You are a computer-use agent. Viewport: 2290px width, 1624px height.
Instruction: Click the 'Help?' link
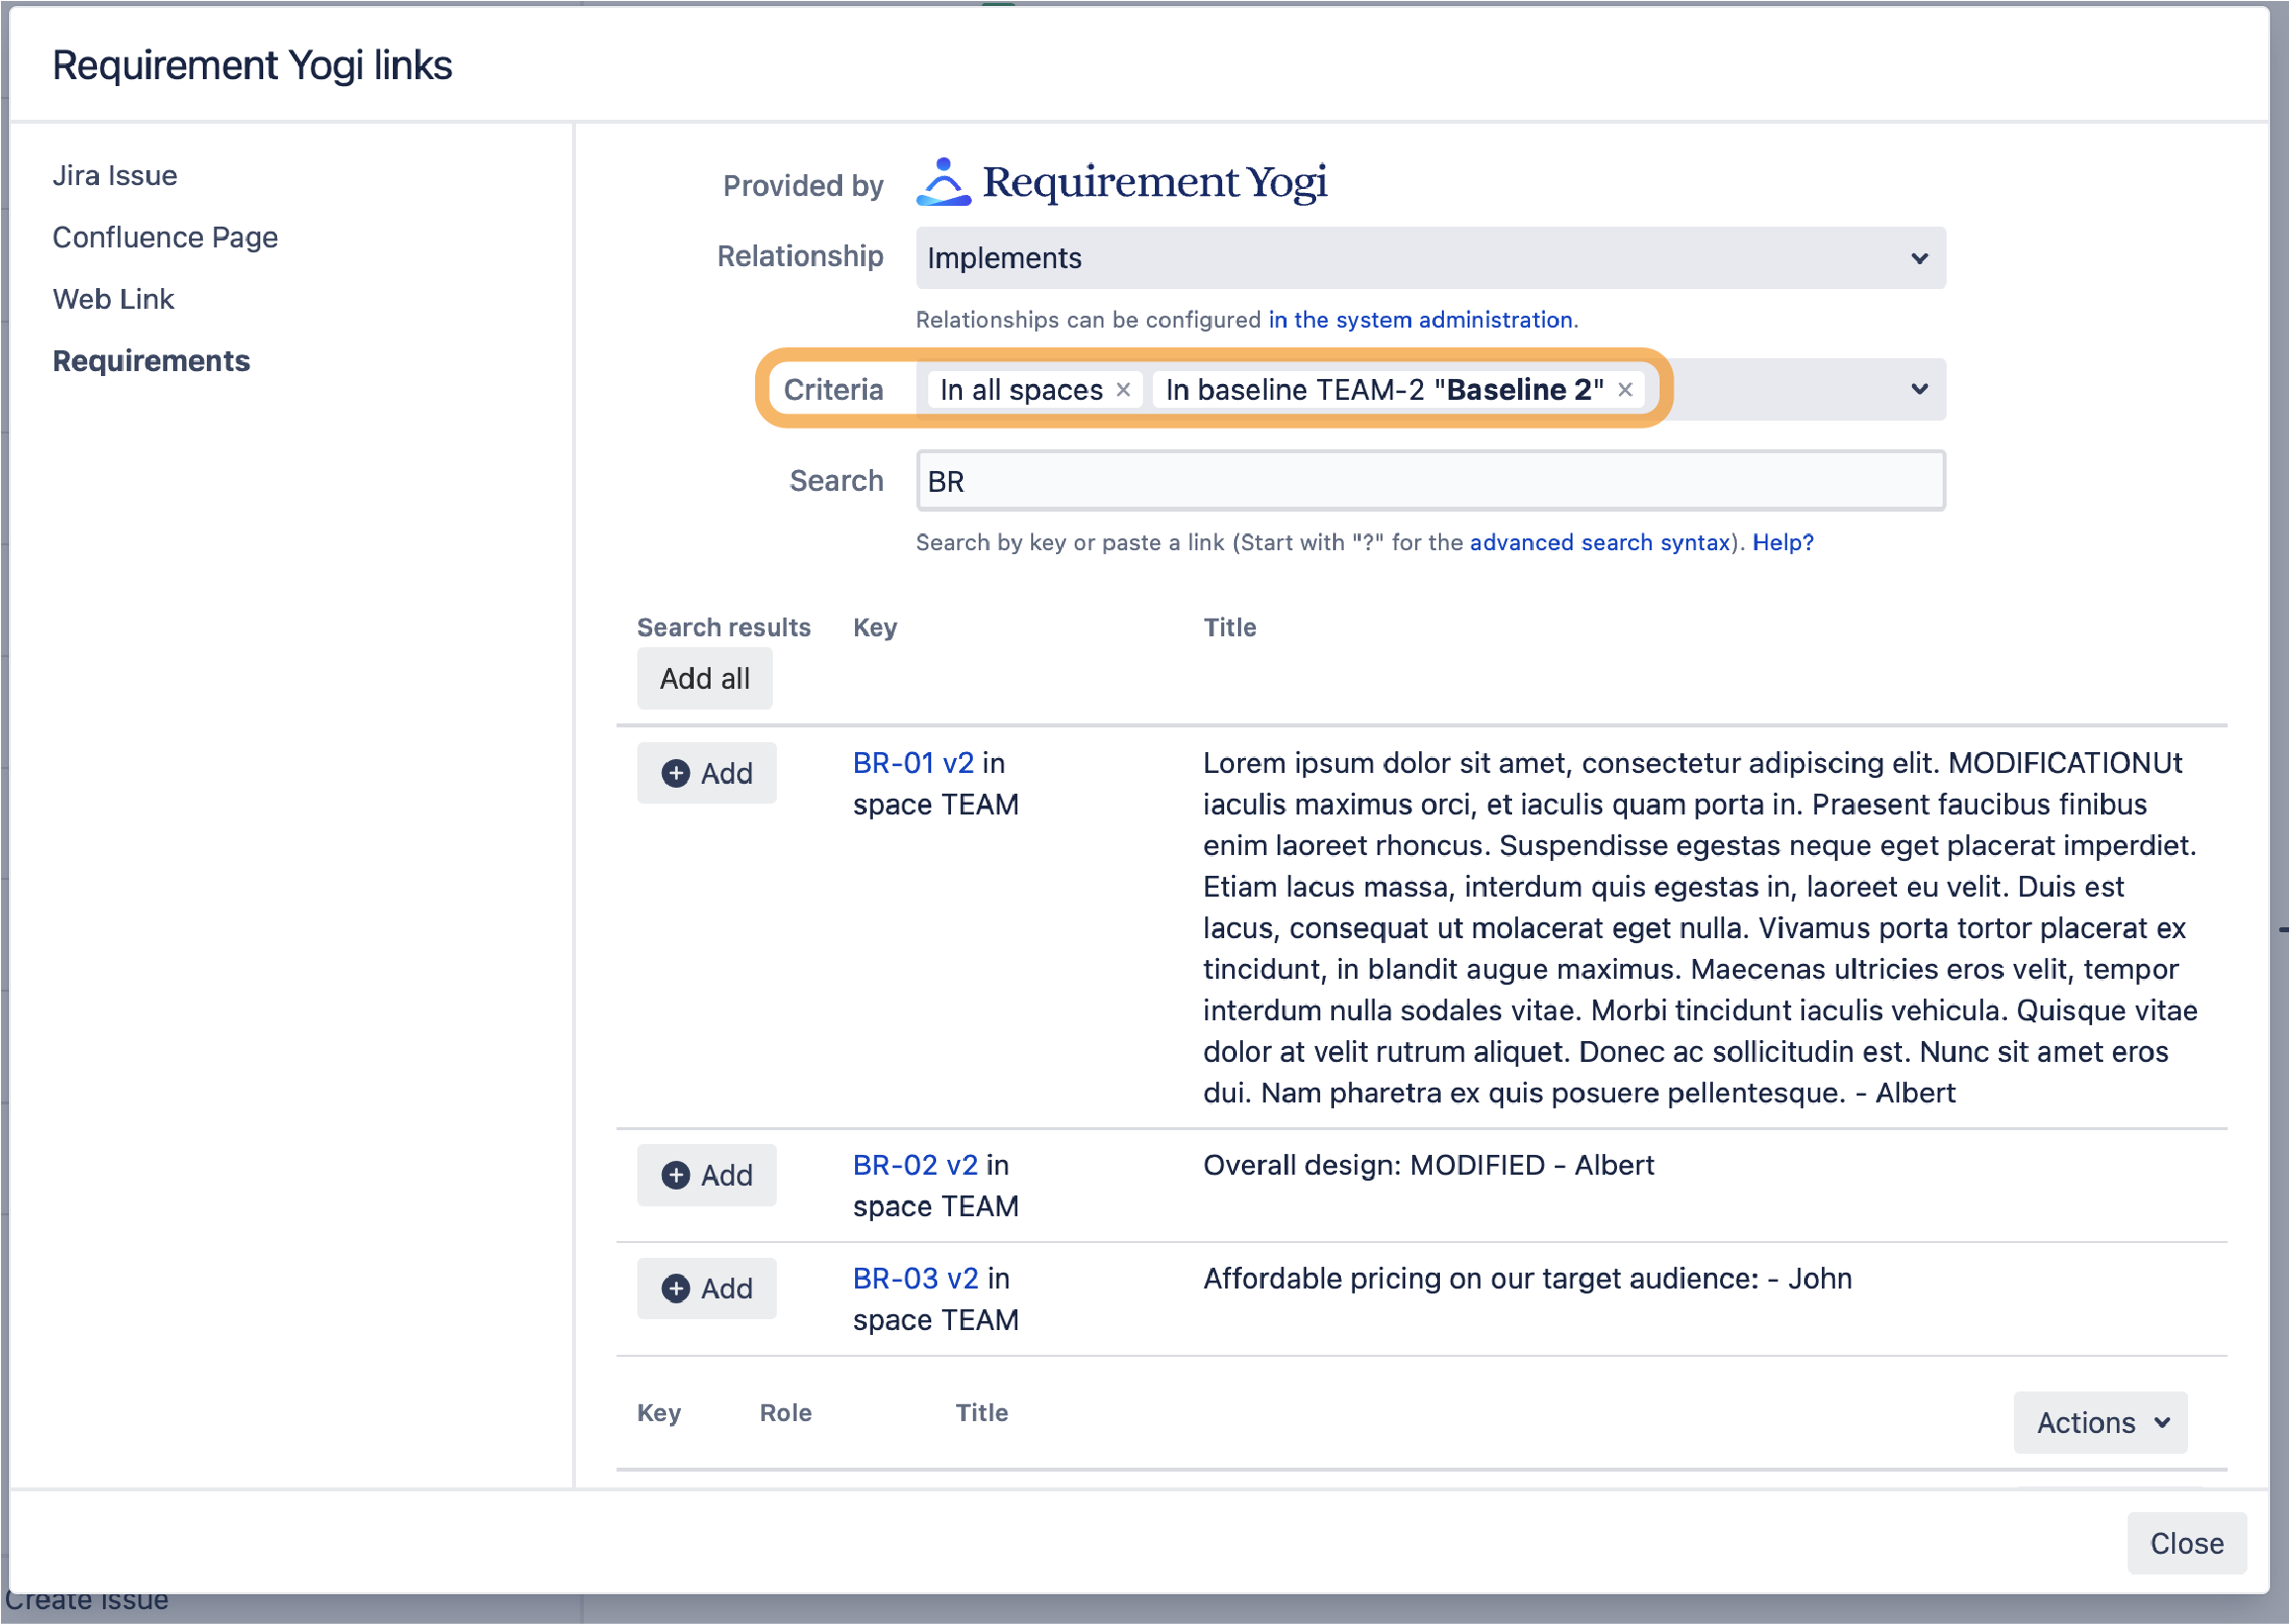click(x=1783, y=542)
